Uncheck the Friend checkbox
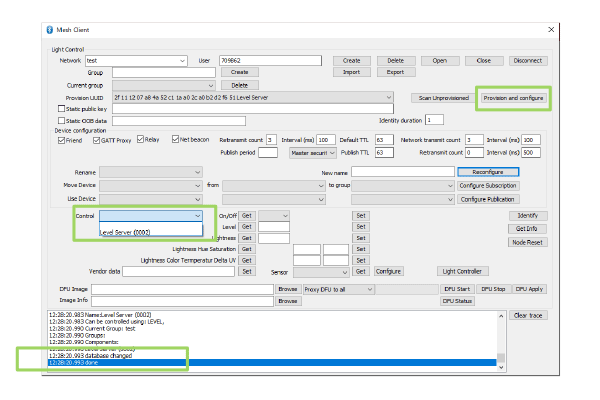Screen dimensions: 600x400 coord(61,140)
